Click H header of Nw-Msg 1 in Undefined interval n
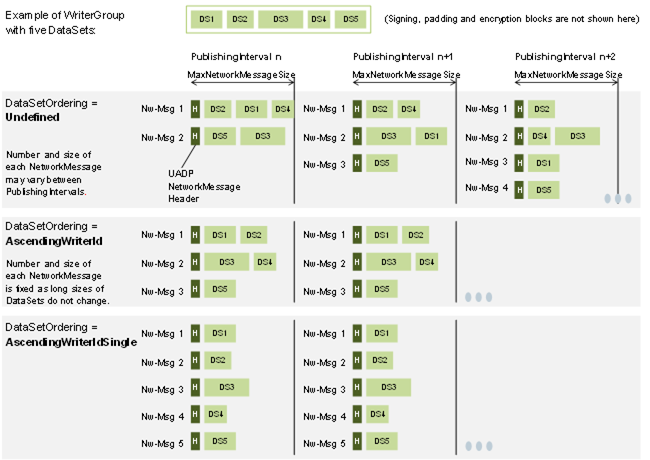The image size is (650, 460). click(195, 108)
